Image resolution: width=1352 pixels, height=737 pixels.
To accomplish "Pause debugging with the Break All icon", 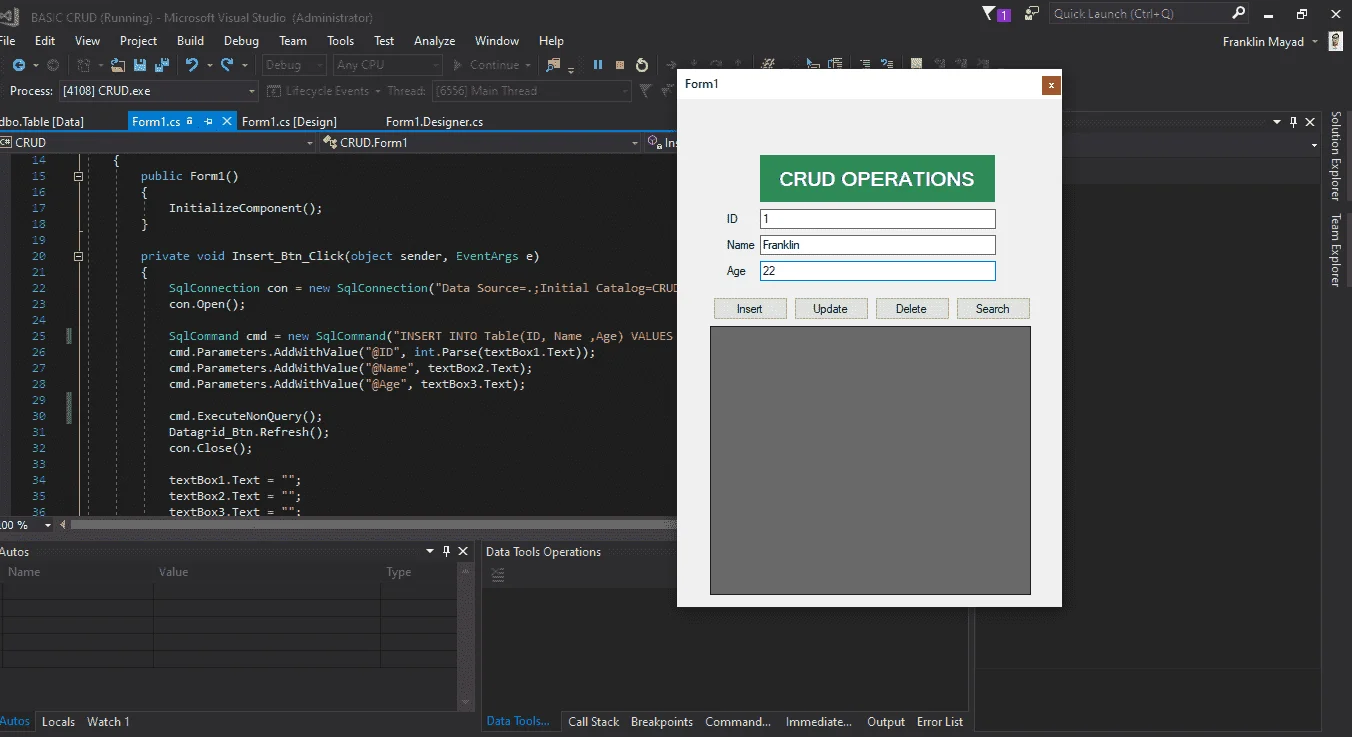I will [x=598, y=65].
